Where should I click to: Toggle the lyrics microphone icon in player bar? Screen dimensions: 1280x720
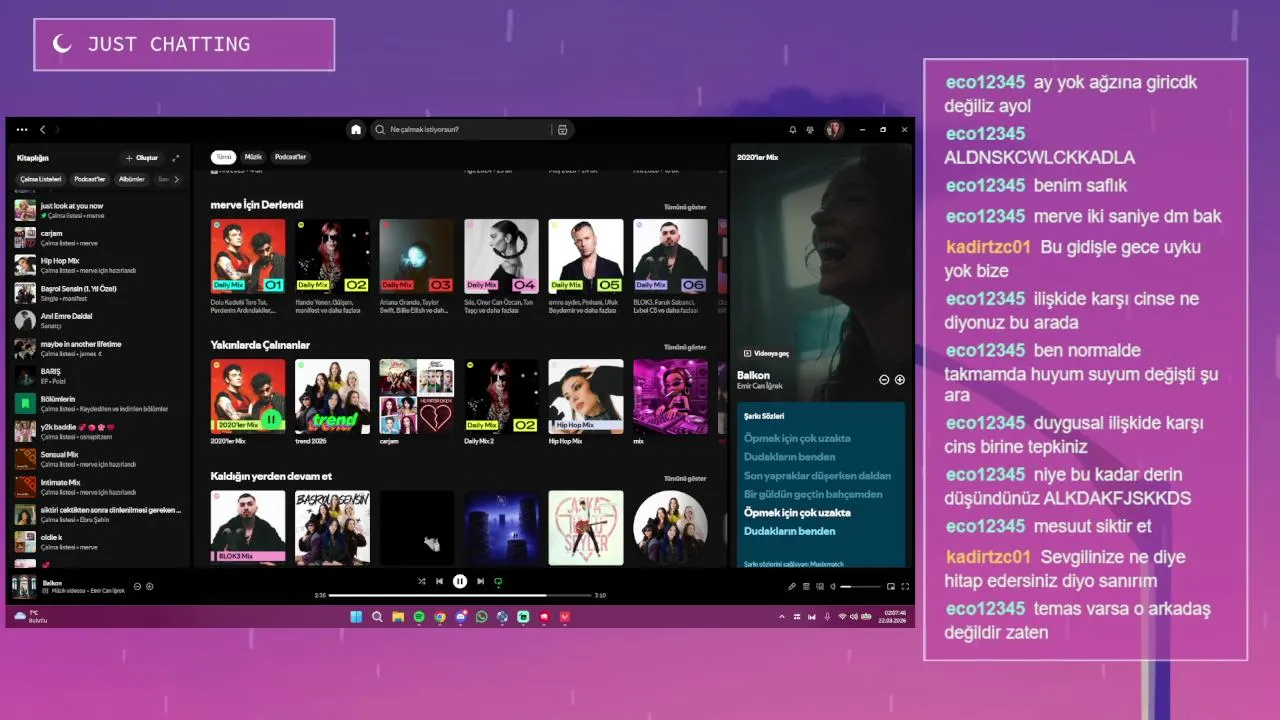pyautogui.click(x=792, y=587)
